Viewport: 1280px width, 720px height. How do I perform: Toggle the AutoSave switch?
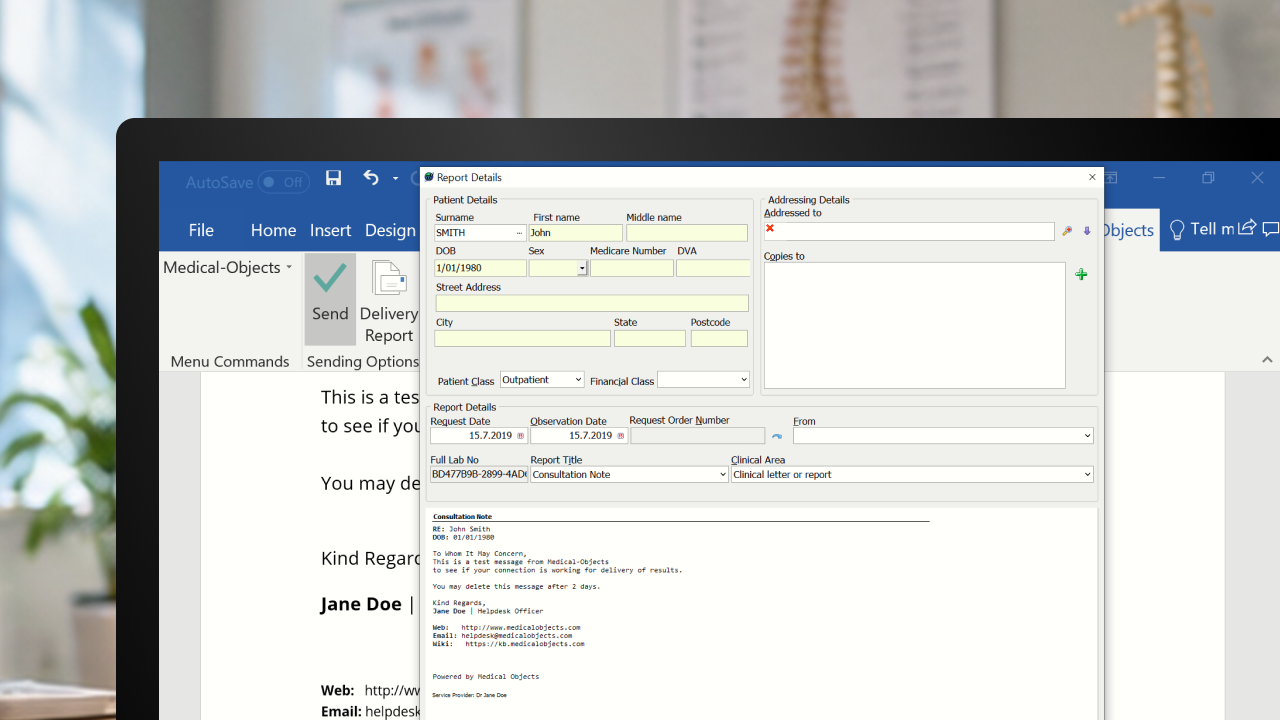pos(283,182)
